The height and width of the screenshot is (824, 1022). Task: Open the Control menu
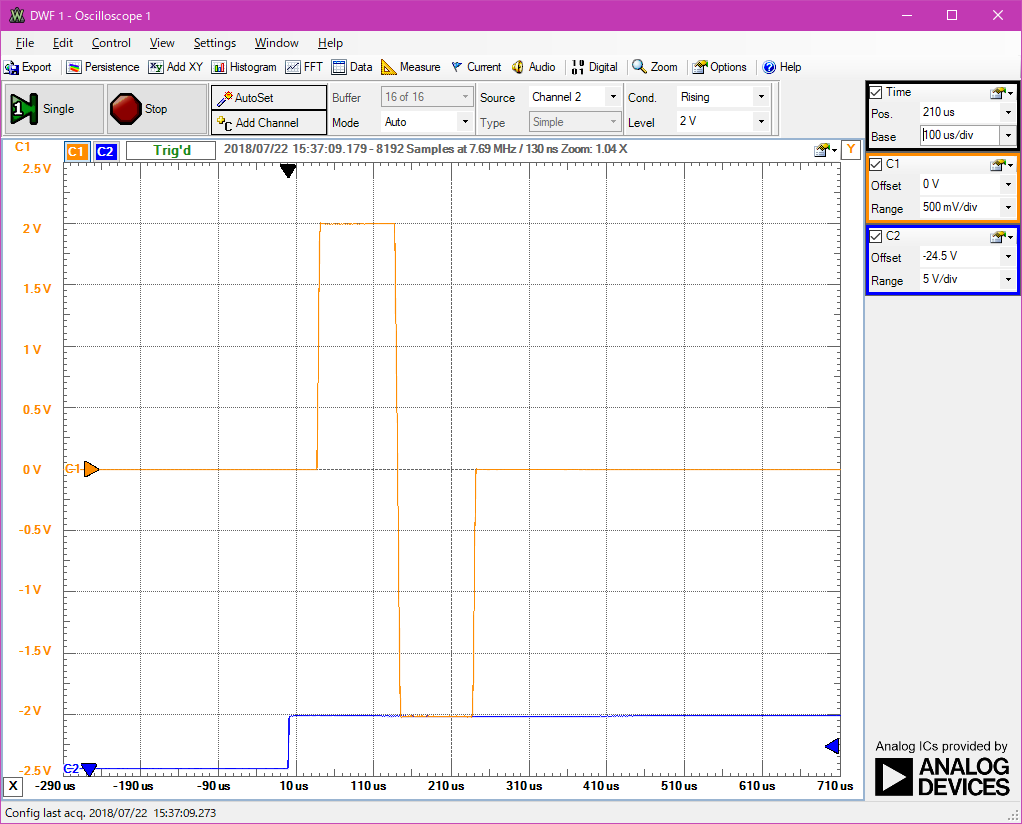tap(111, 43)
